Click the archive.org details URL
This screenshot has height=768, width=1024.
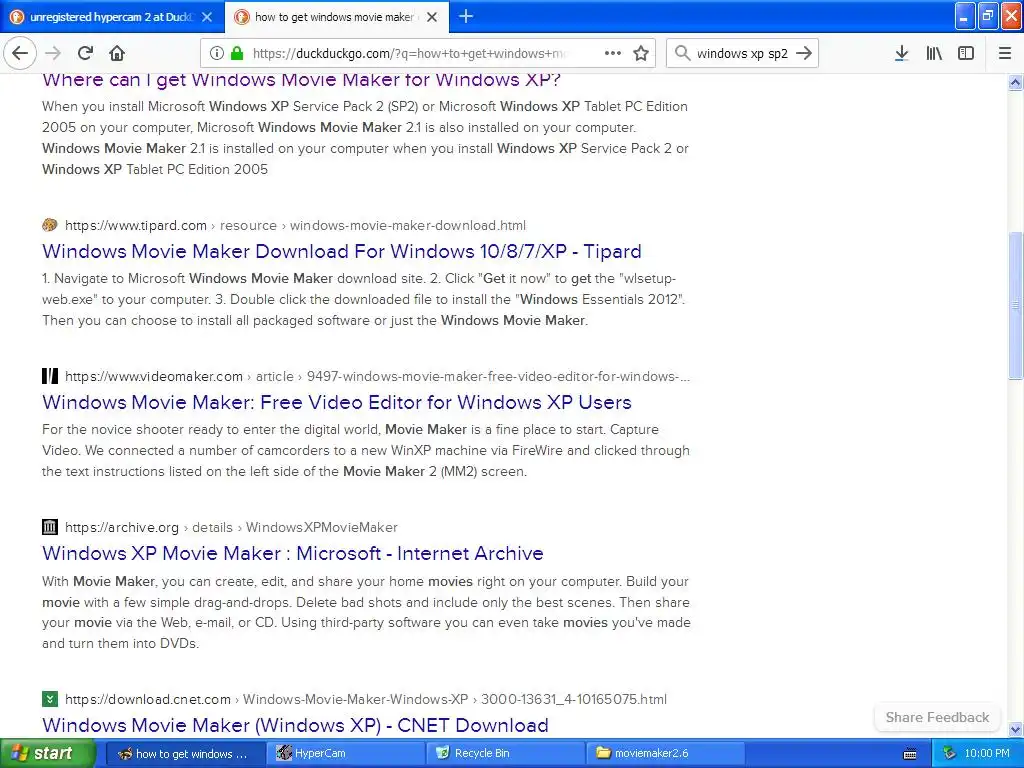pos(231,527)
